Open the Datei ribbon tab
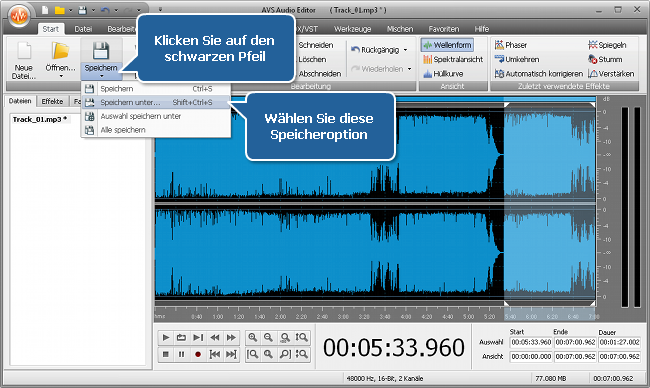650x388 pixels. click(83, 29)
